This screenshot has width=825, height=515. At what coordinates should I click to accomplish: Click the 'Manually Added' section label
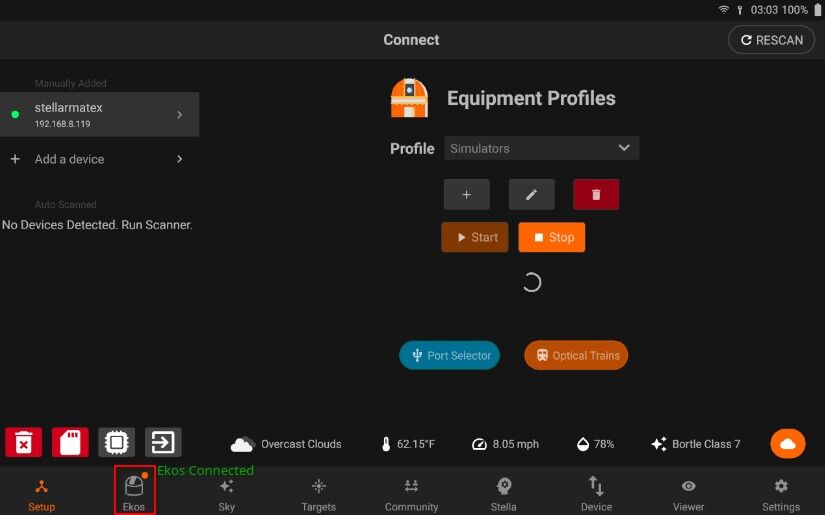pyautogui.click(x=71, y=83)
